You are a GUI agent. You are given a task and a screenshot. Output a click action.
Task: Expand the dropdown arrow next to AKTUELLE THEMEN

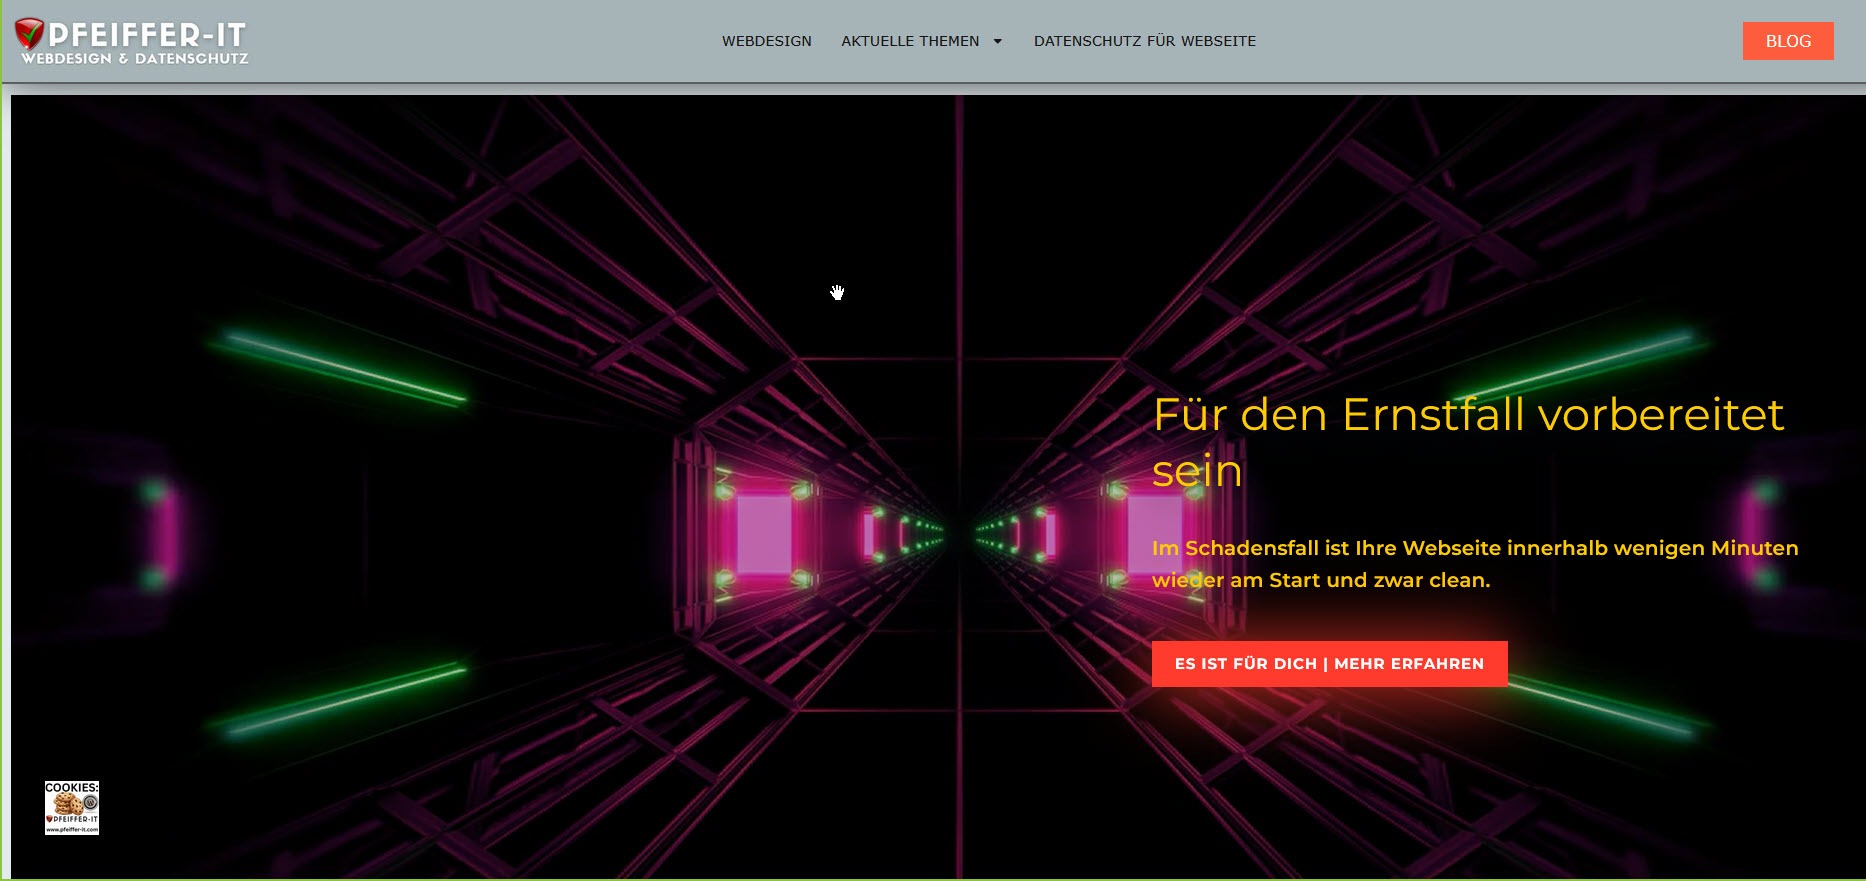(x=997, y=41)
